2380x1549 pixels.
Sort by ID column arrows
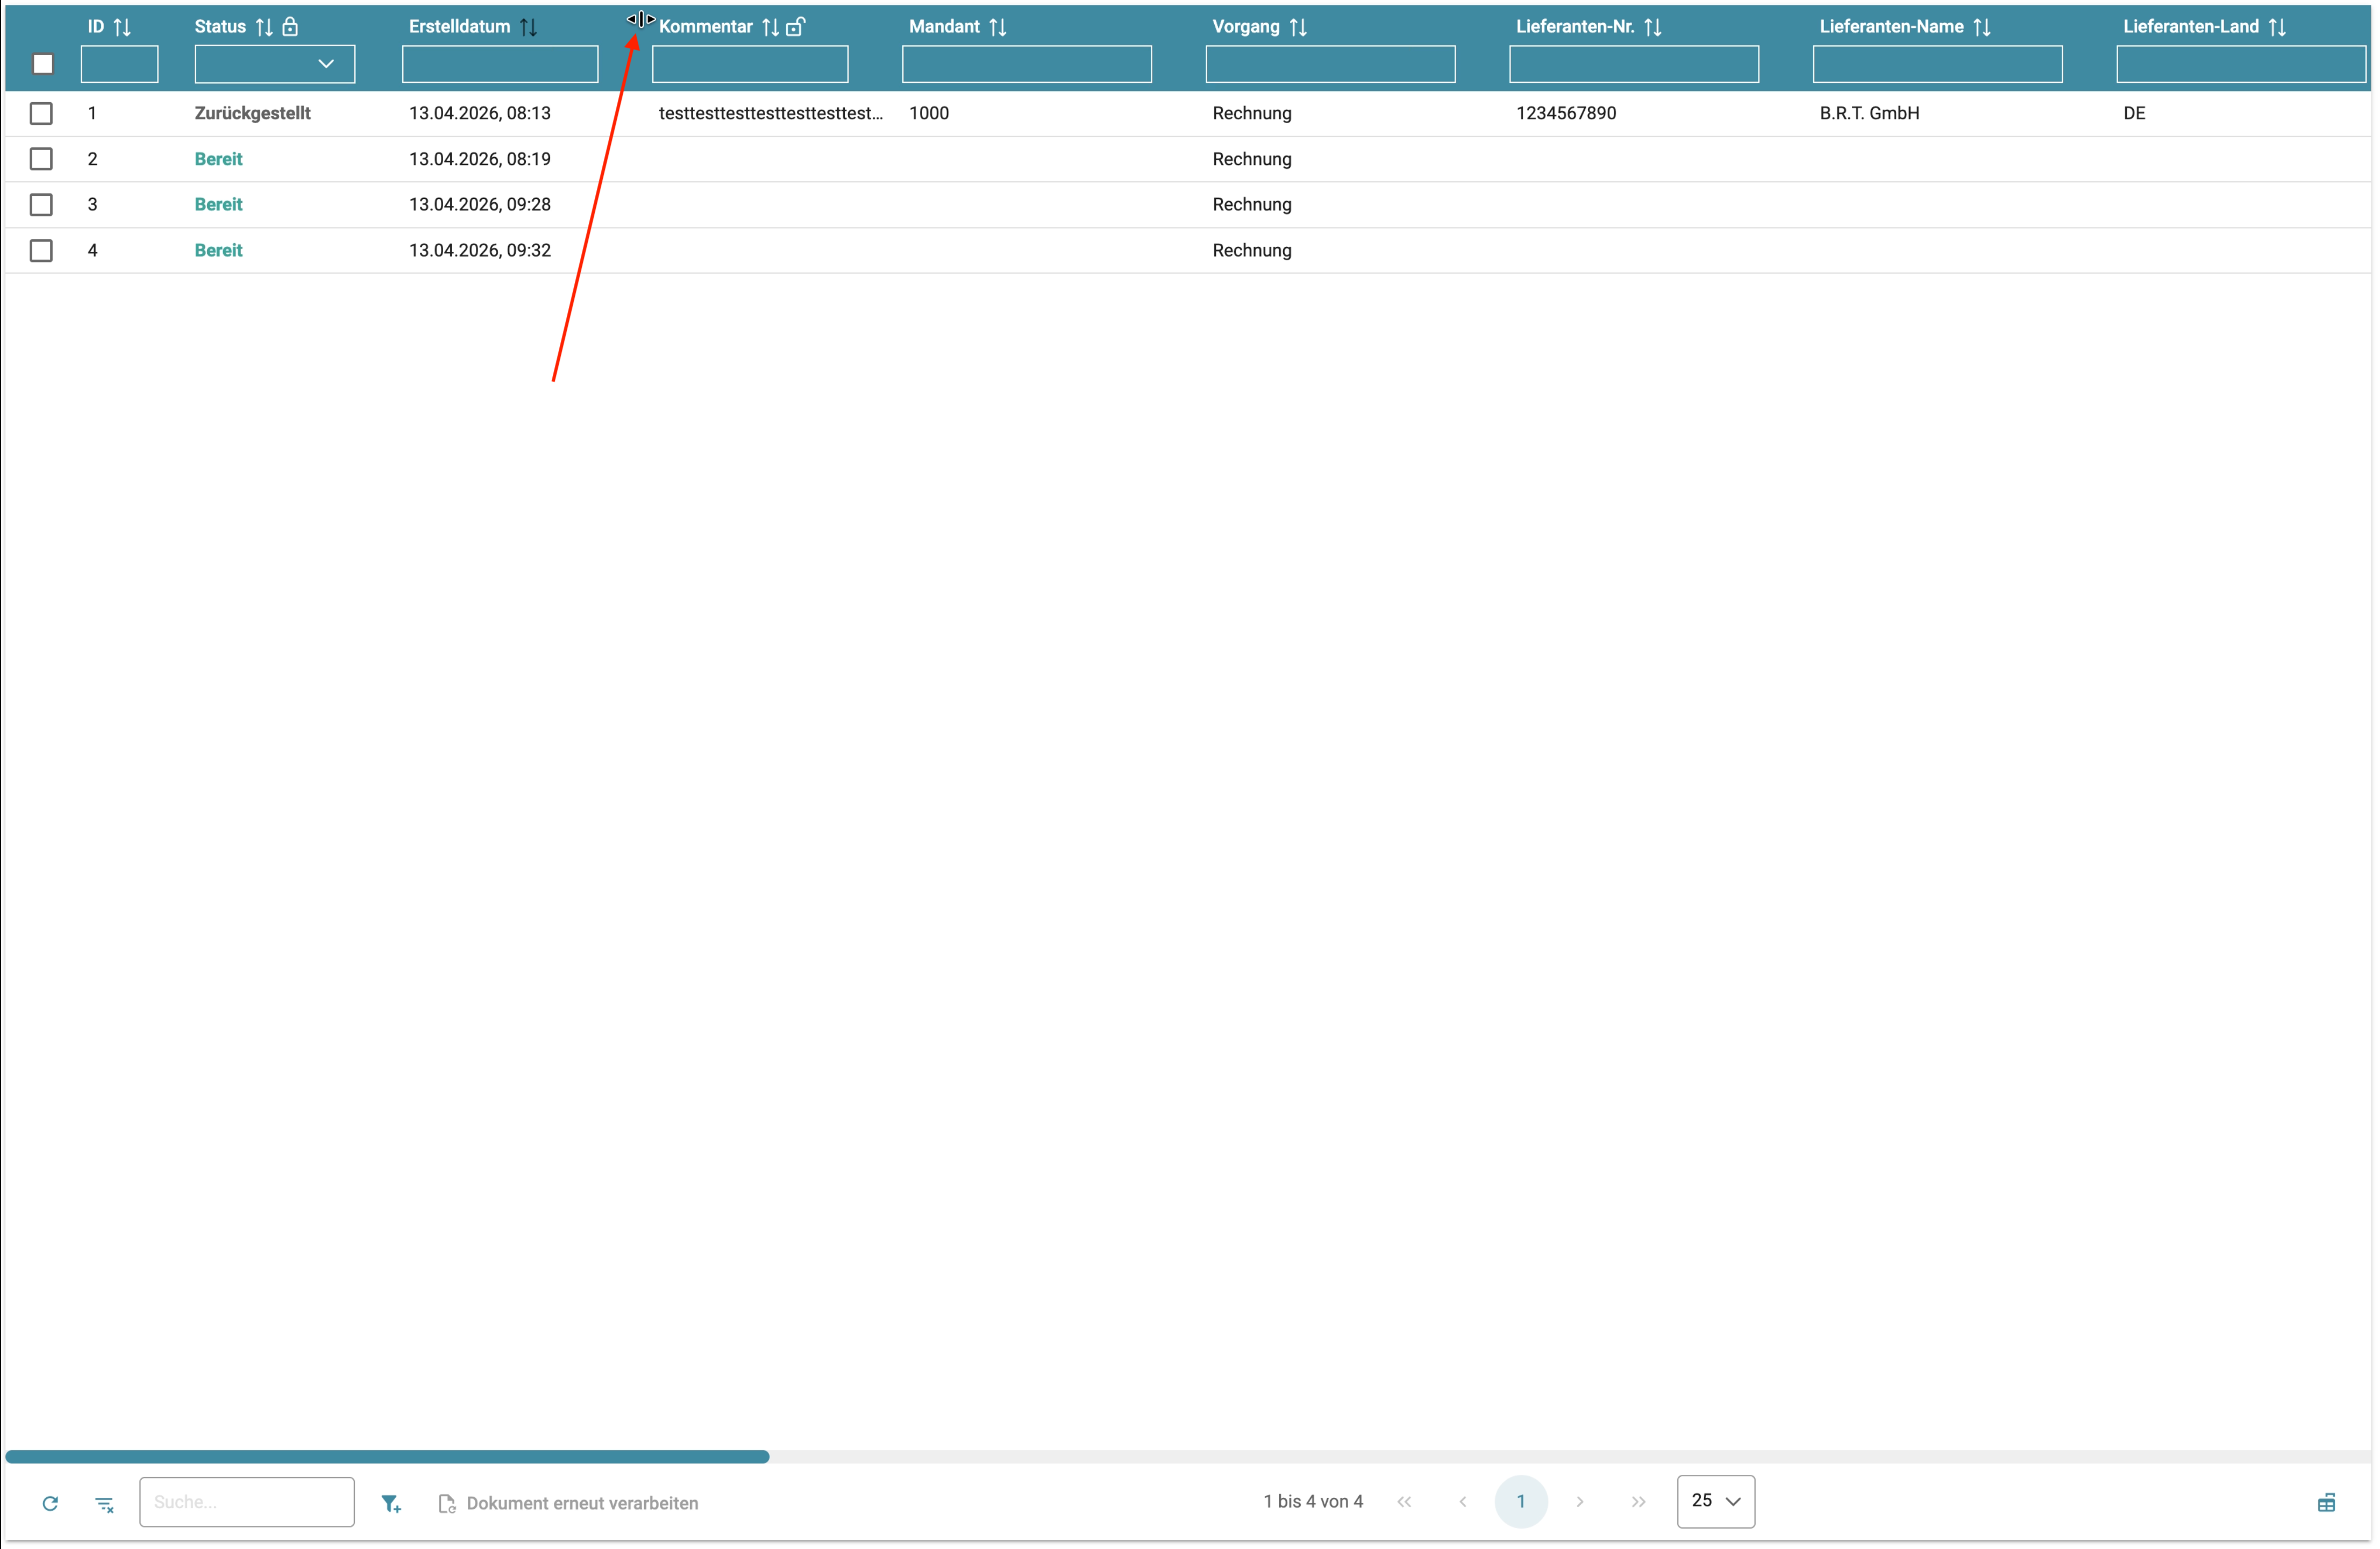click(x=123, y=27)
